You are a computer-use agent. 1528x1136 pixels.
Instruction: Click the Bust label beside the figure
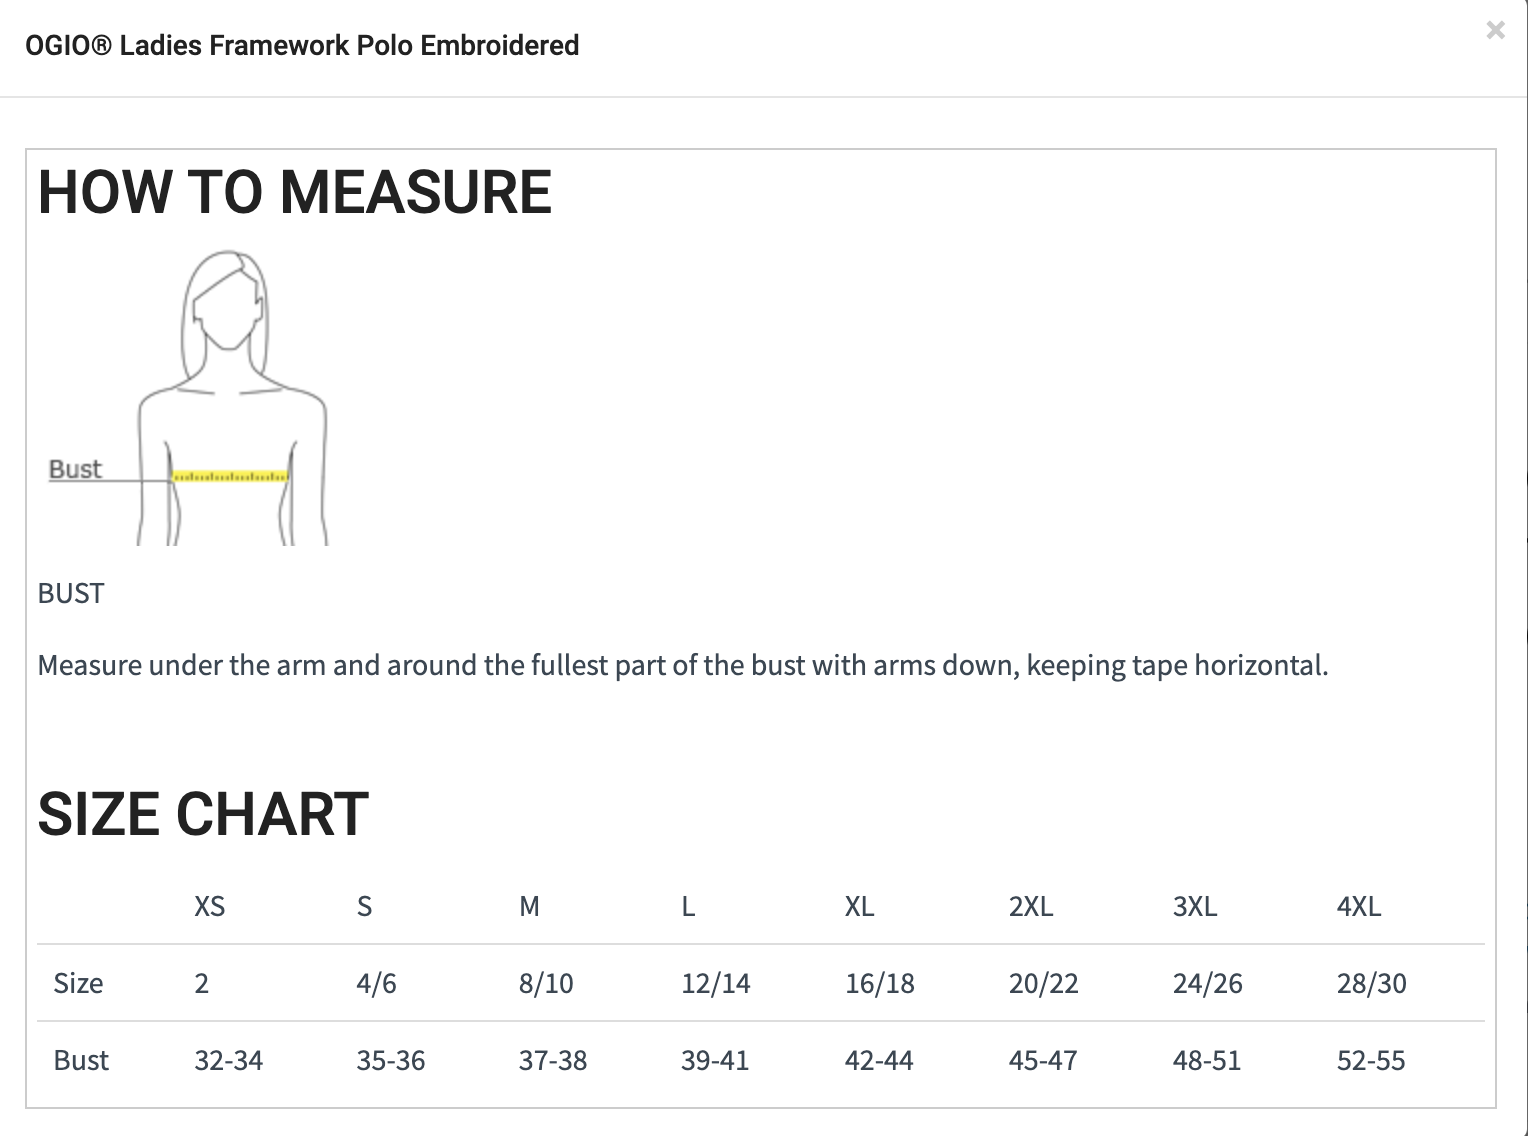tap(75, 469)
